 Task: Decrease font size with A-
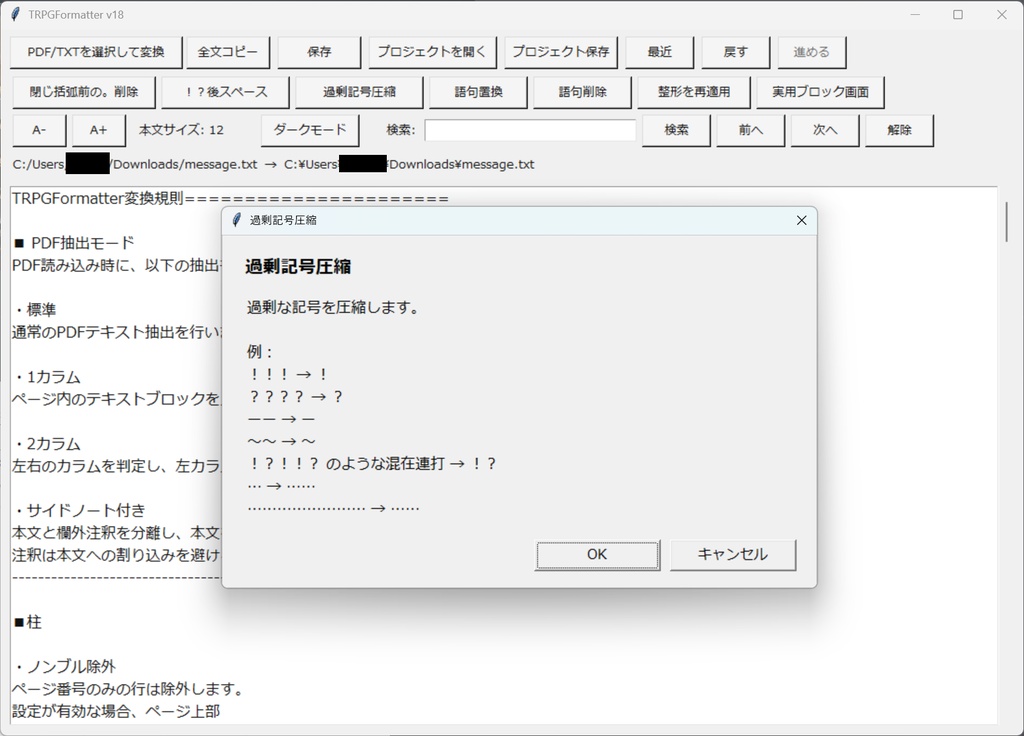(x=39, y=131)
